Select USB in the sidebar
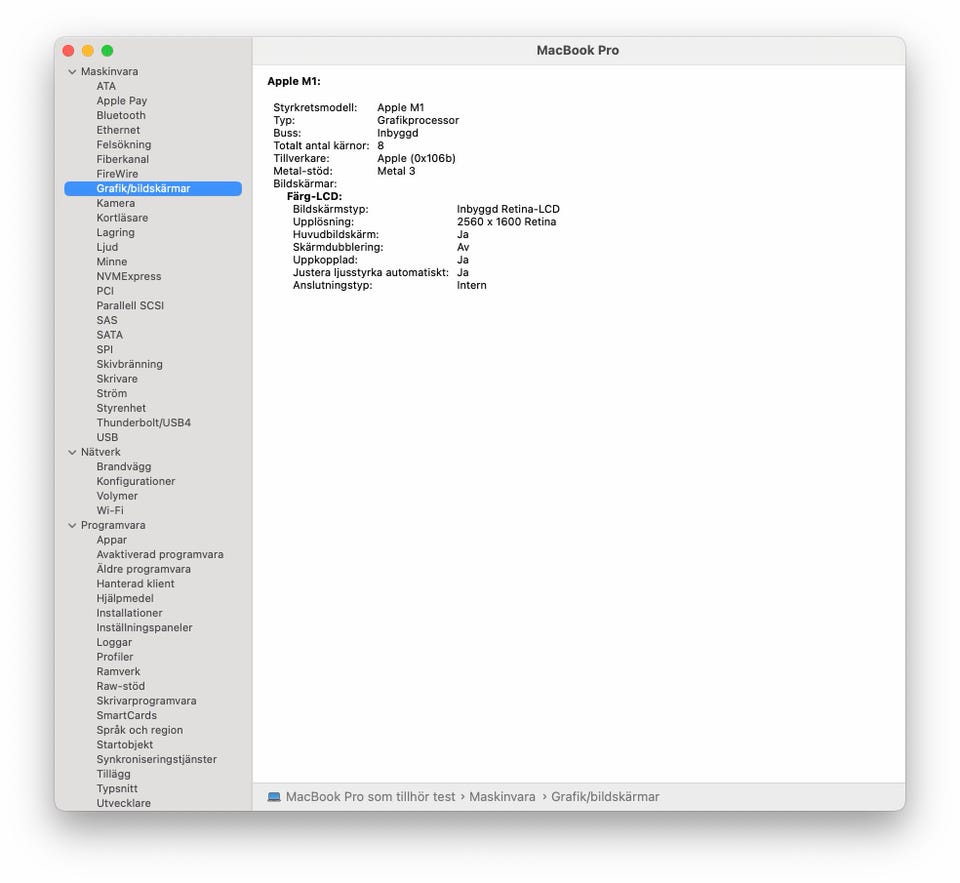 tap(107, 438)
